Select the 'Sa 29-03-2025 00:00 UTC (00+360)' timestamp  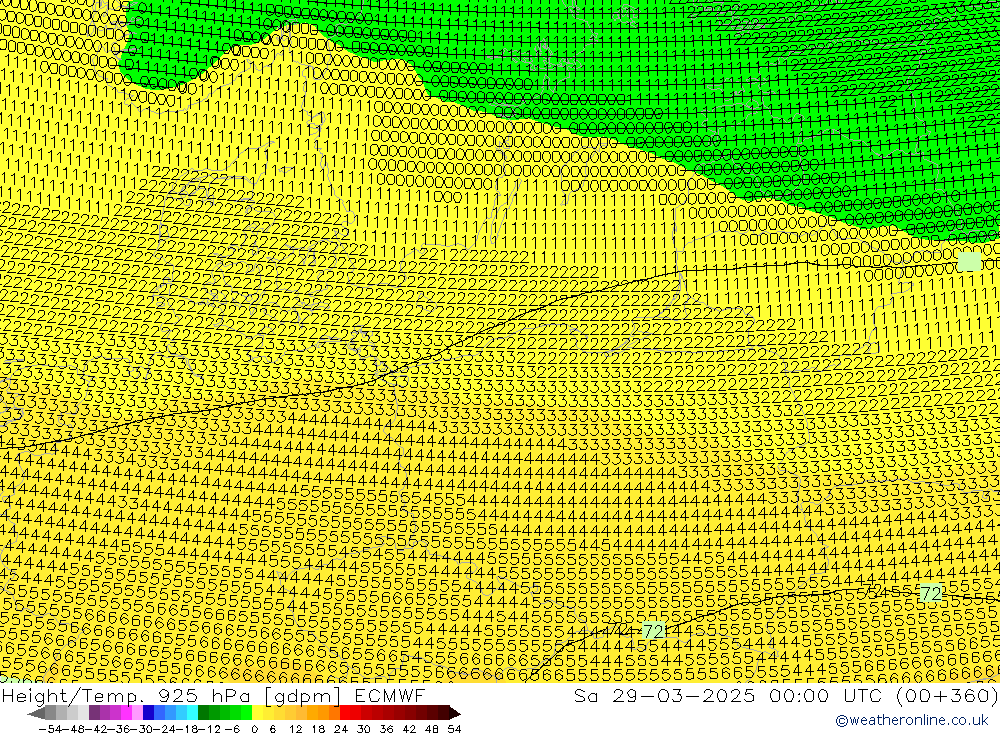786,695
